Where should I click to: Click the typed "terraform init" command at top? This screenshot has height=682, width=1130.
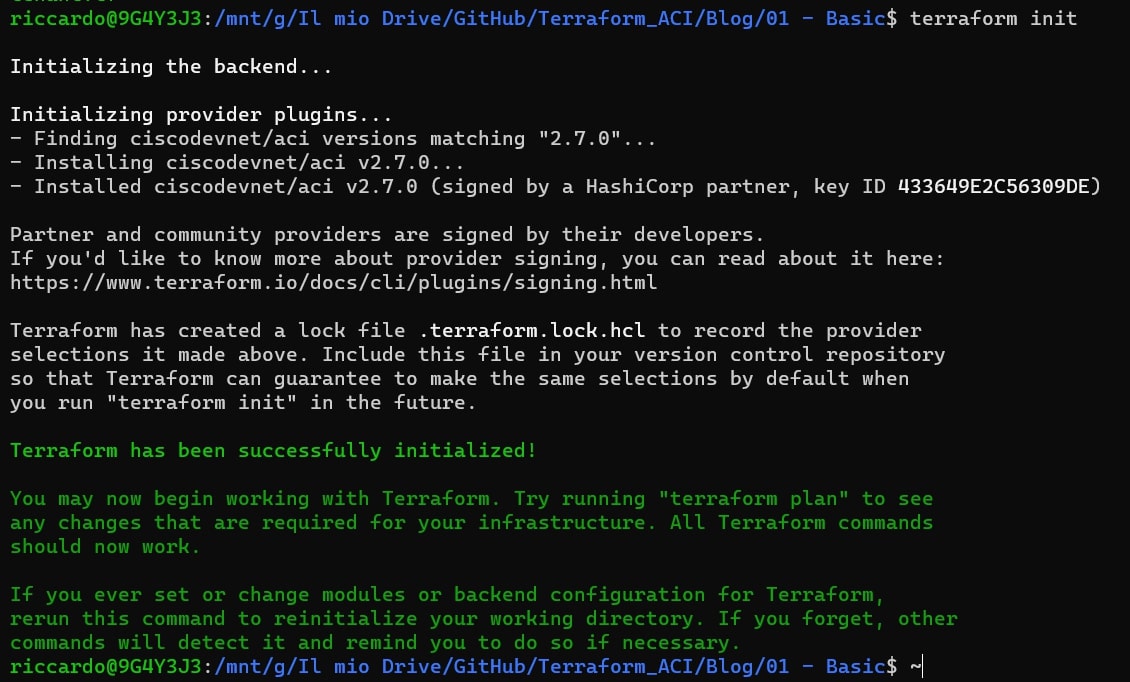point(993,18)
